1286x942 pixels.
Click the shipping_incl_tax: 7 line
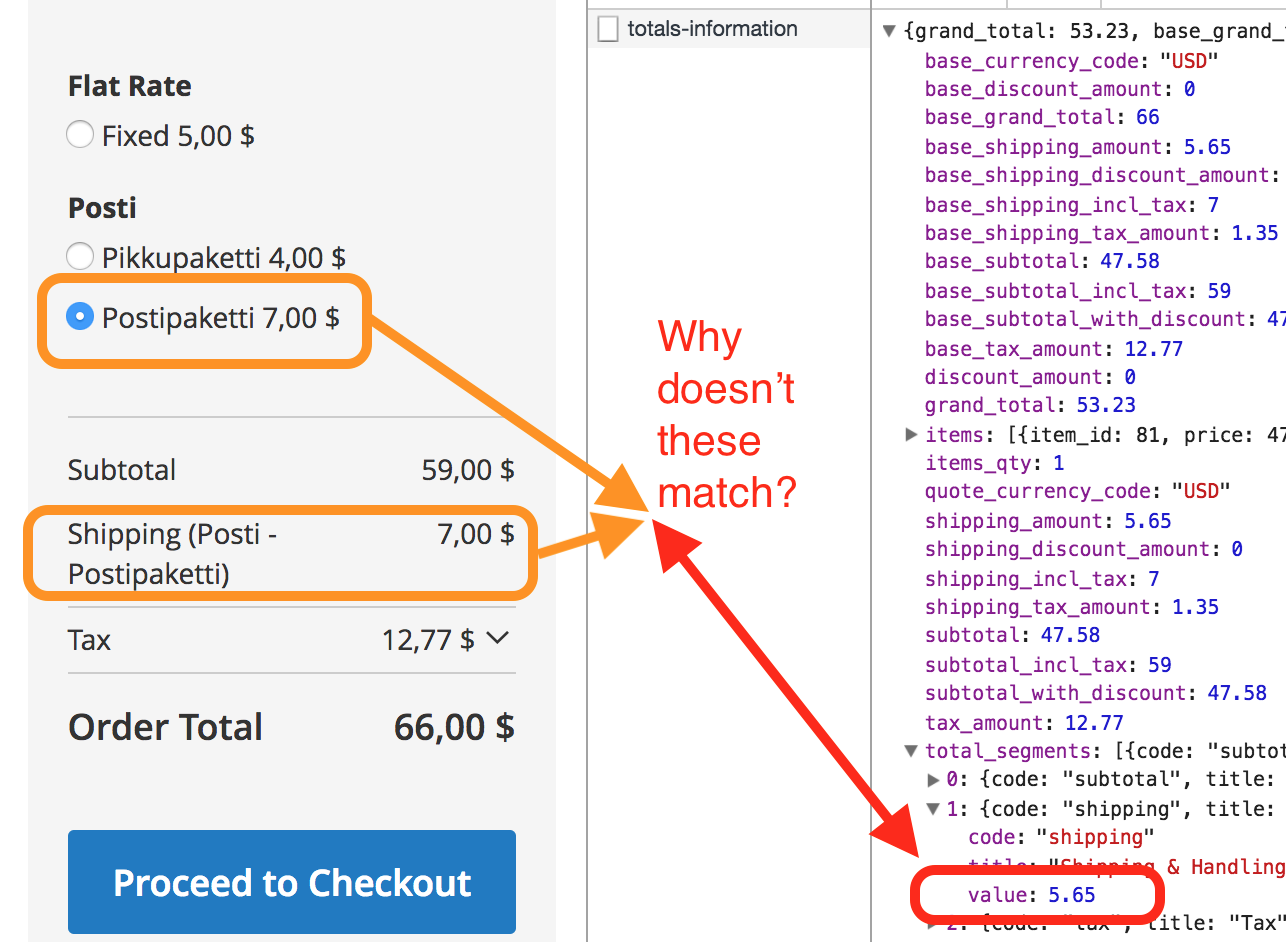coord(1042,579)
